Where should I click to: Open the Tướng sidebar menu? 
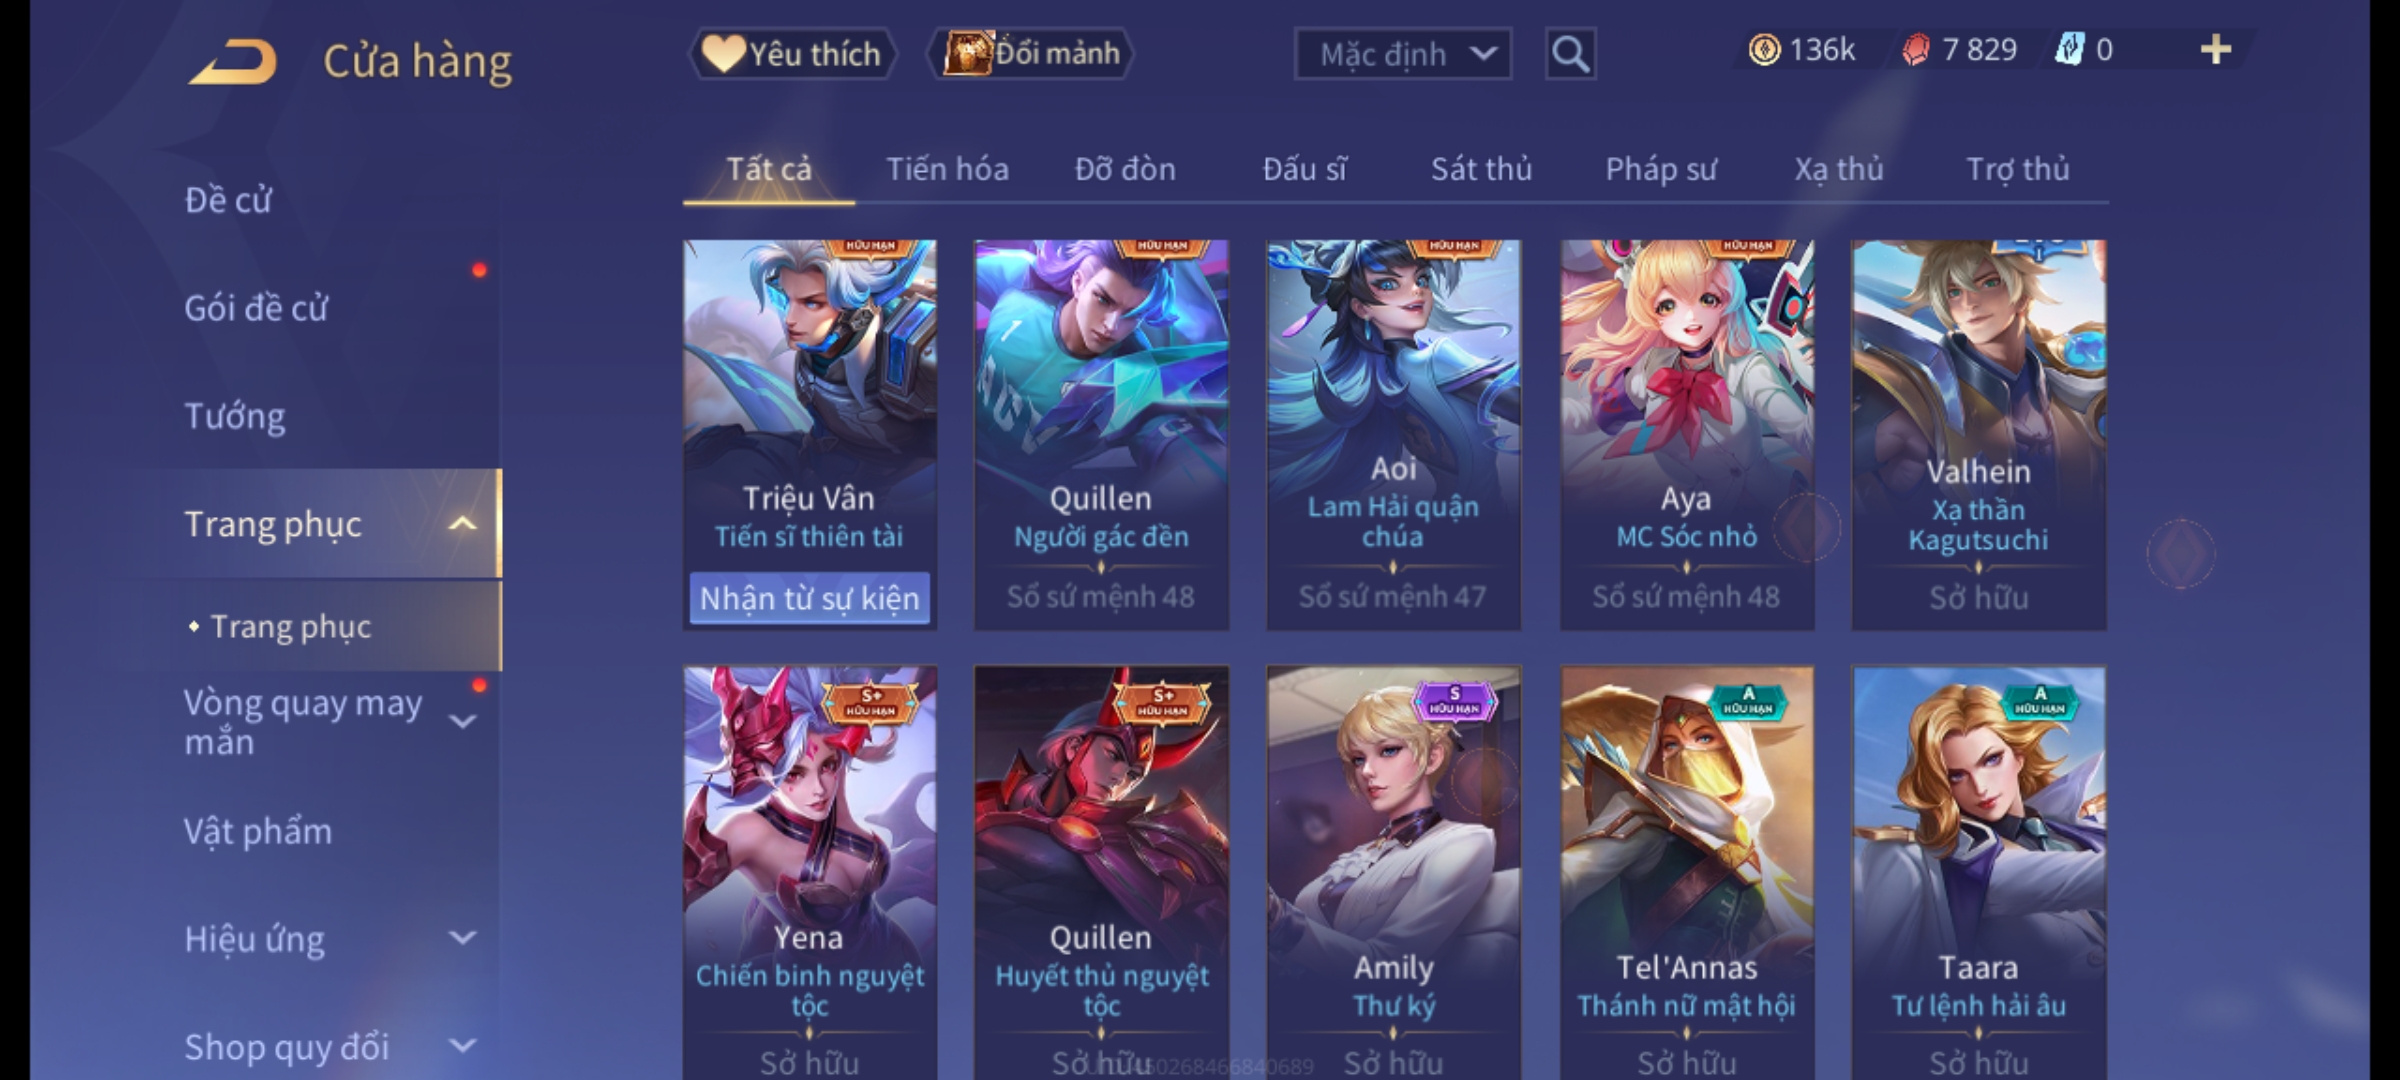(x=235, y=416)
